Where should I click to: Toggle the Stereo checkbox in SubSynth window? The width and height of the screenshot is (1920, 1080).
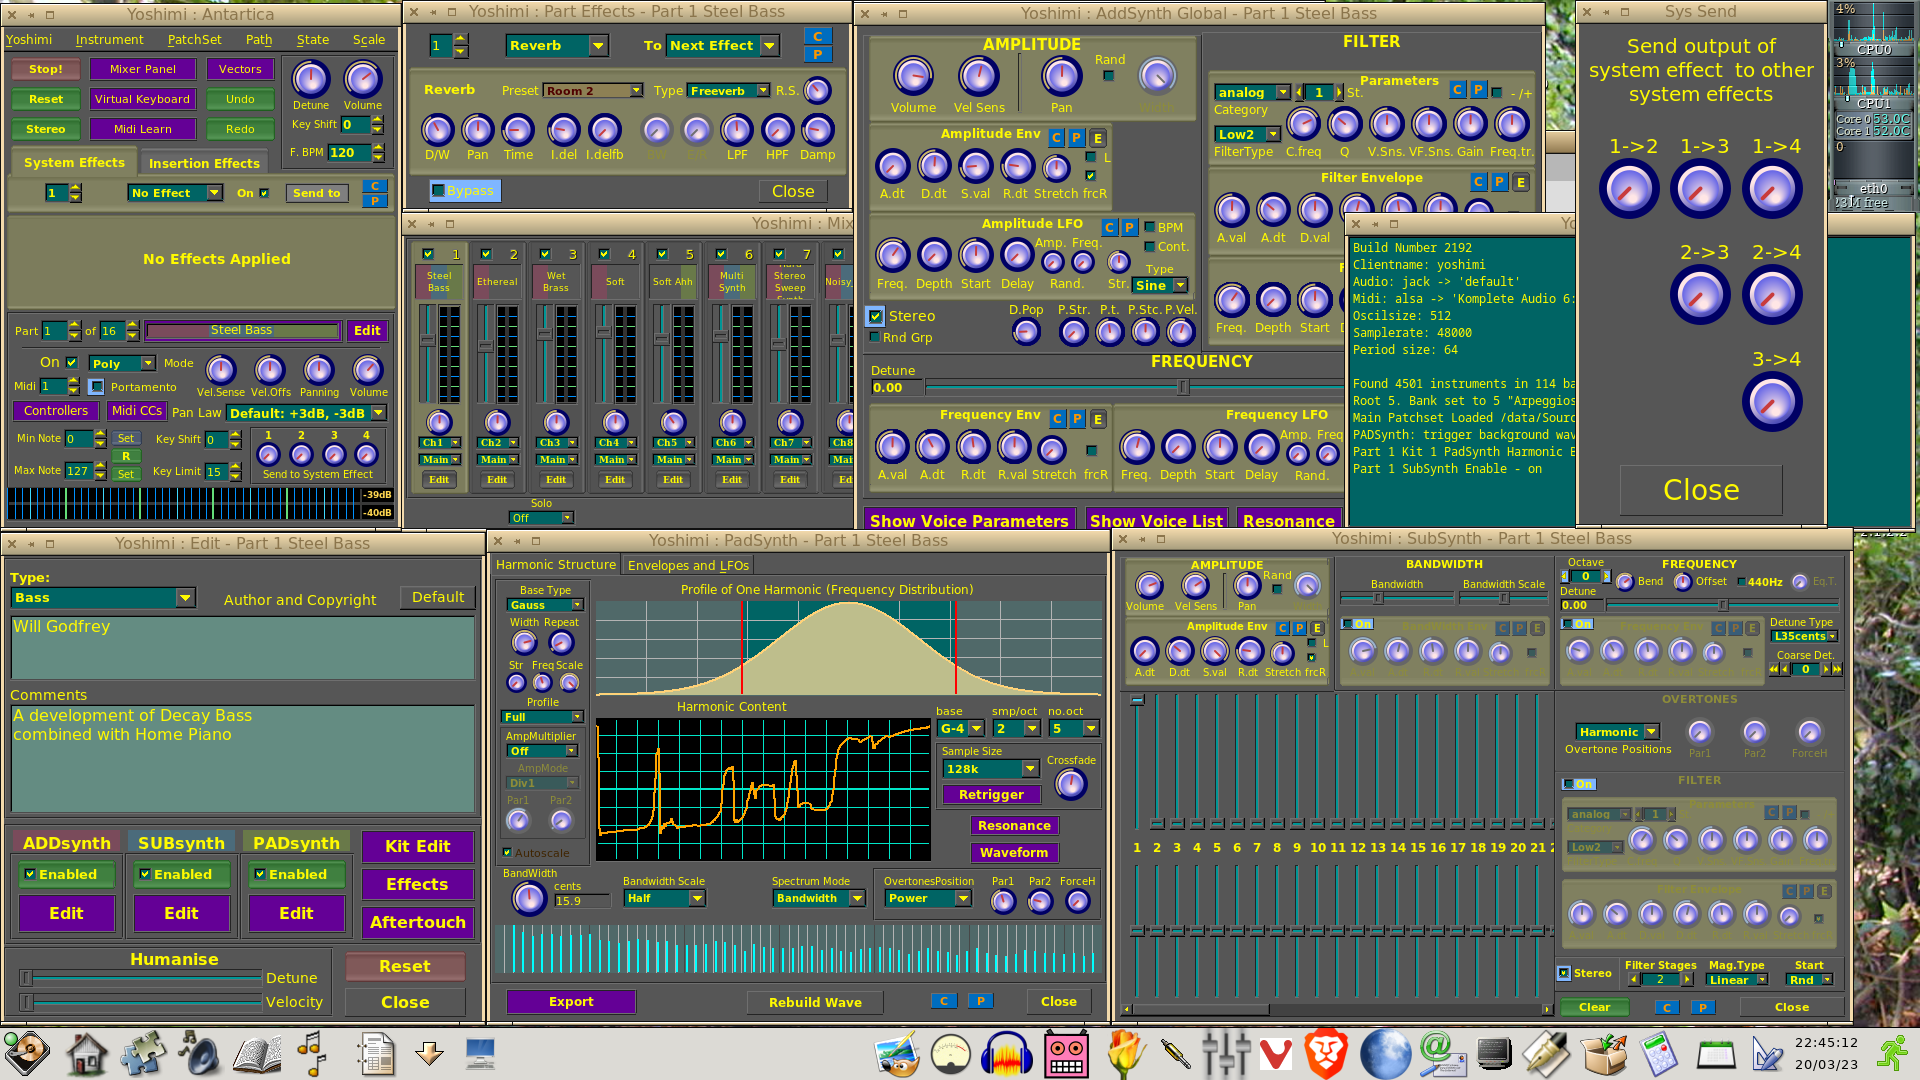point(1564,973)
